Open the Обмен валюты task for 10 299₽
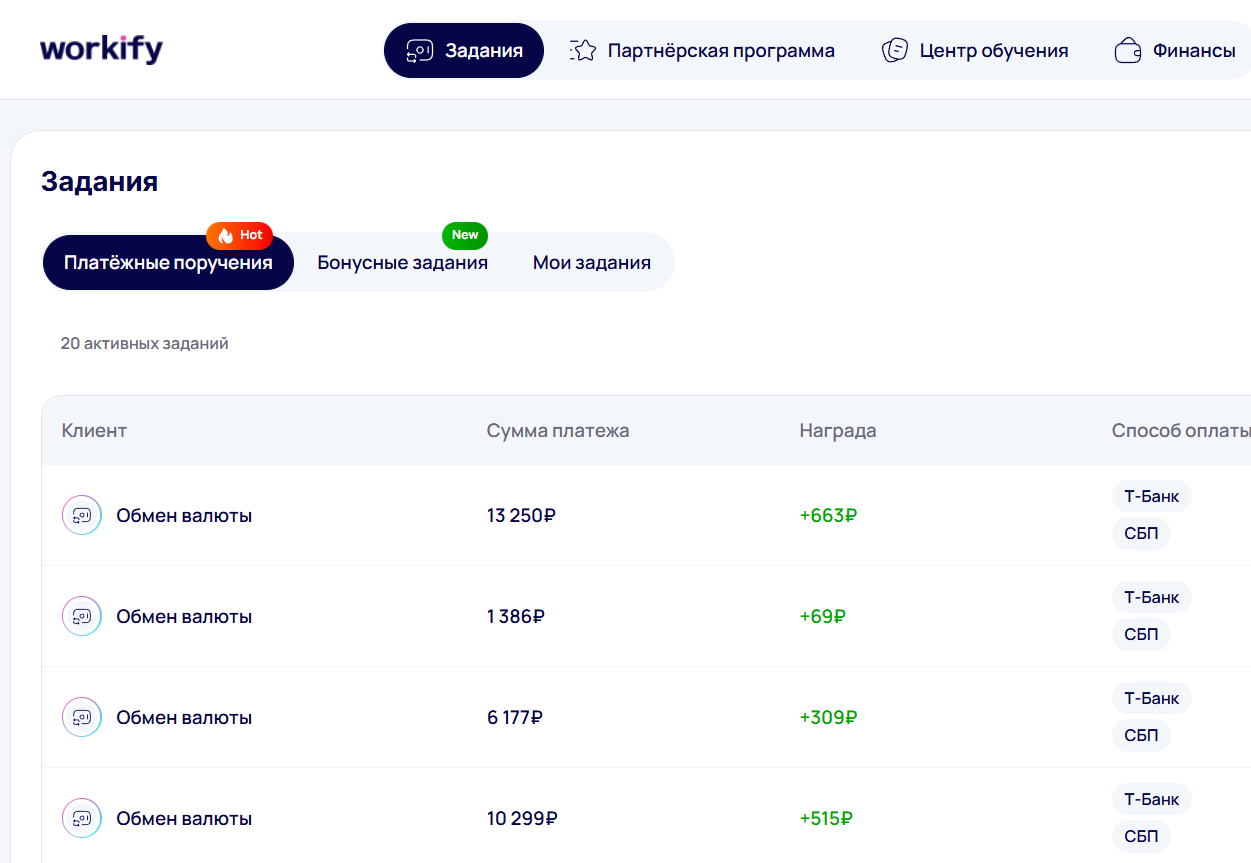 pos(184,819)
